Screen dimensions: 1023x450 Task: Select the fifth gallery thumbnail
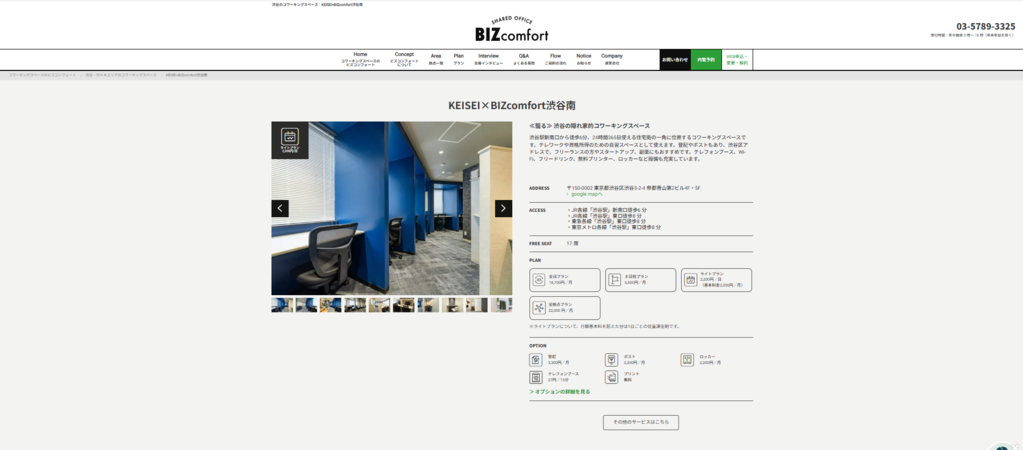click(380, 305)
